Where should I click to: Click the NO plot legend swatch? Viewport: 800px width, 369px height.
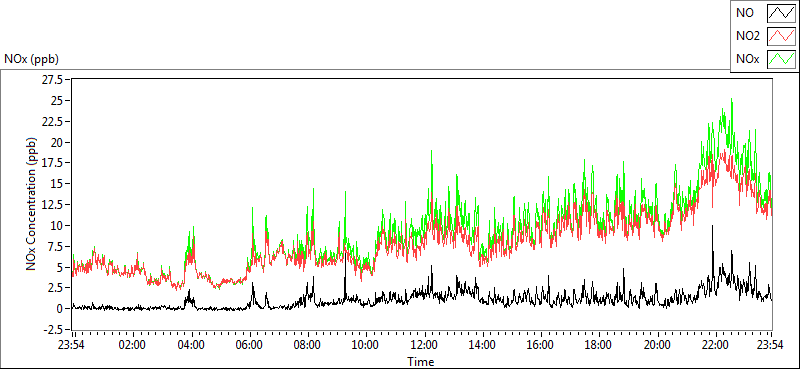coord(781,13)
